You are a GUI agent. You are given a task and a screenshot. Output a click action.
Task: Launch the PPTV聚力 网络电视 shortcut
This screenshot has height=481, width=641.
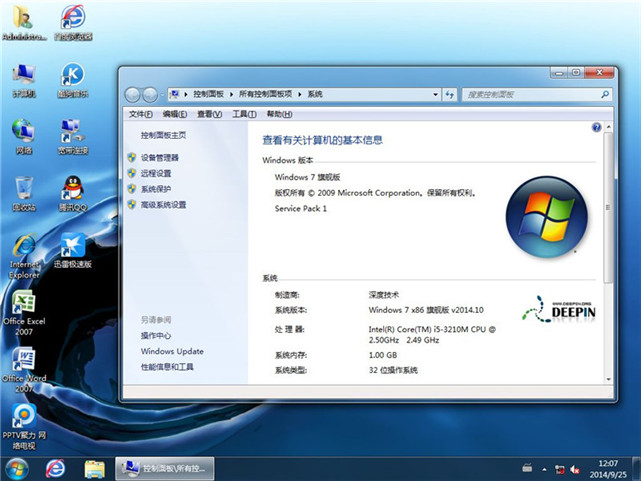pos(24,427)
